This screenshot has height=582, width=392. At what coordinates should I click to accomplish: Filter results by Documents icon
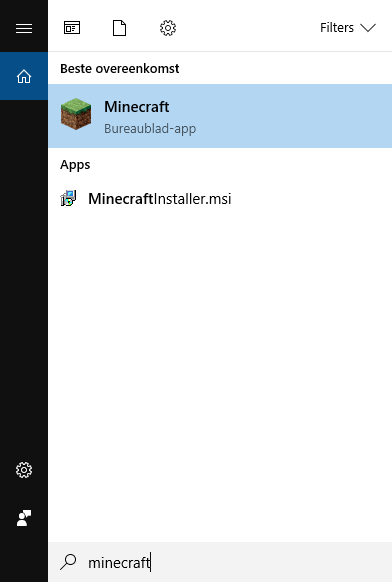pyautogui.click(x=119, y=28)
